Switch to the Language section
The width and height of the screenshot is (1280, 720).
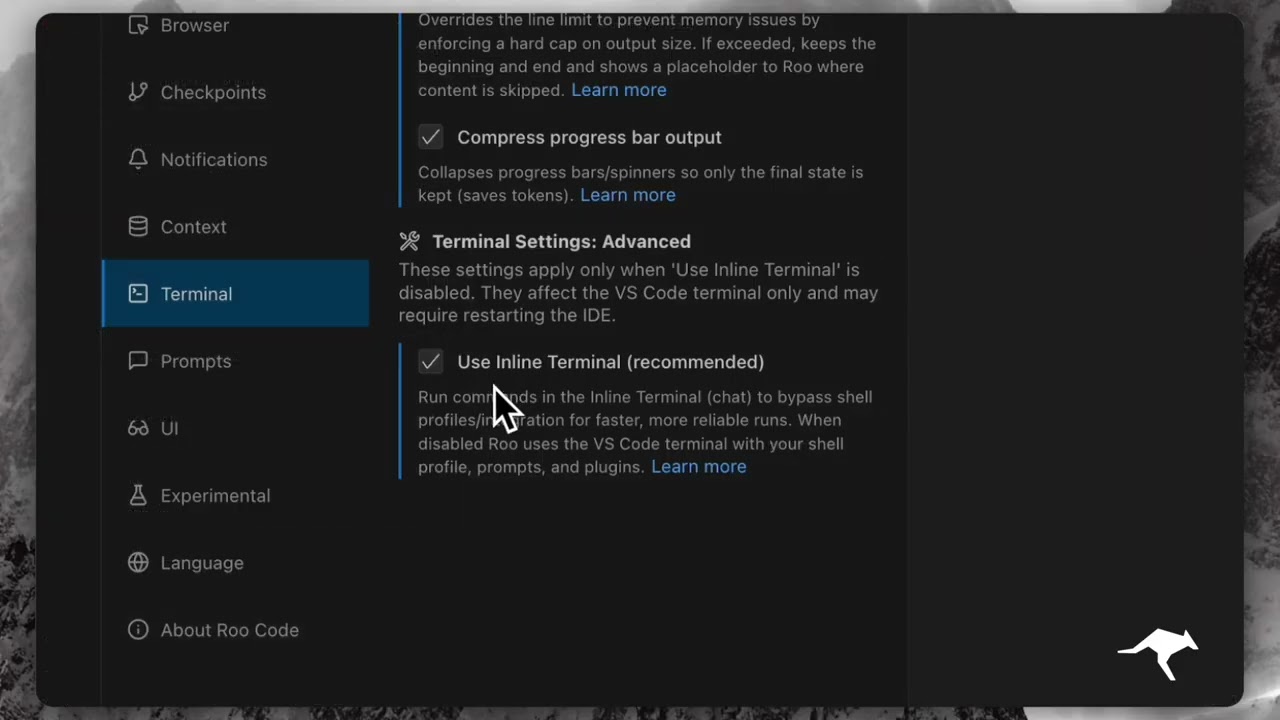coord(235,562)
